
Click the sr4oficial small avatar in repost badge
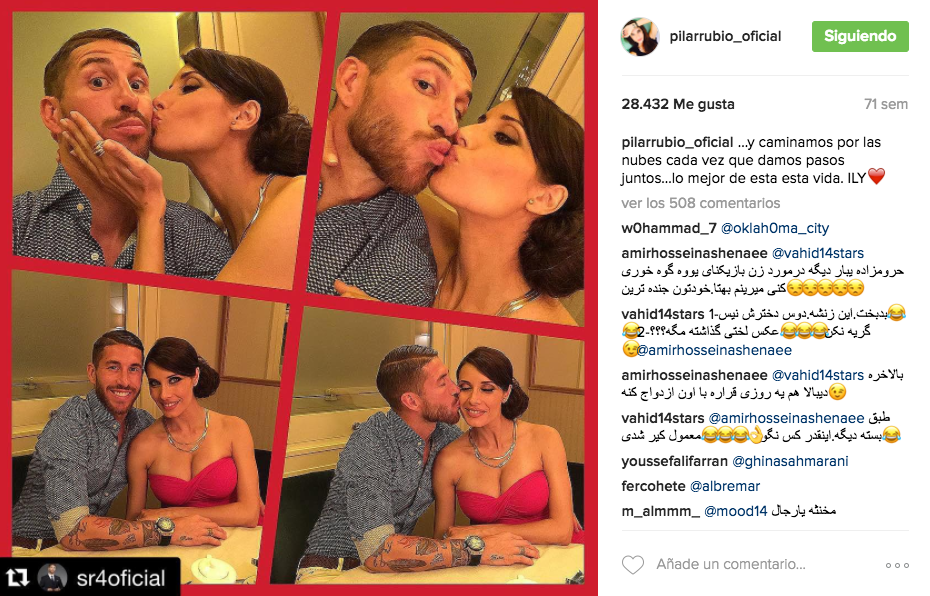point(52,577)
